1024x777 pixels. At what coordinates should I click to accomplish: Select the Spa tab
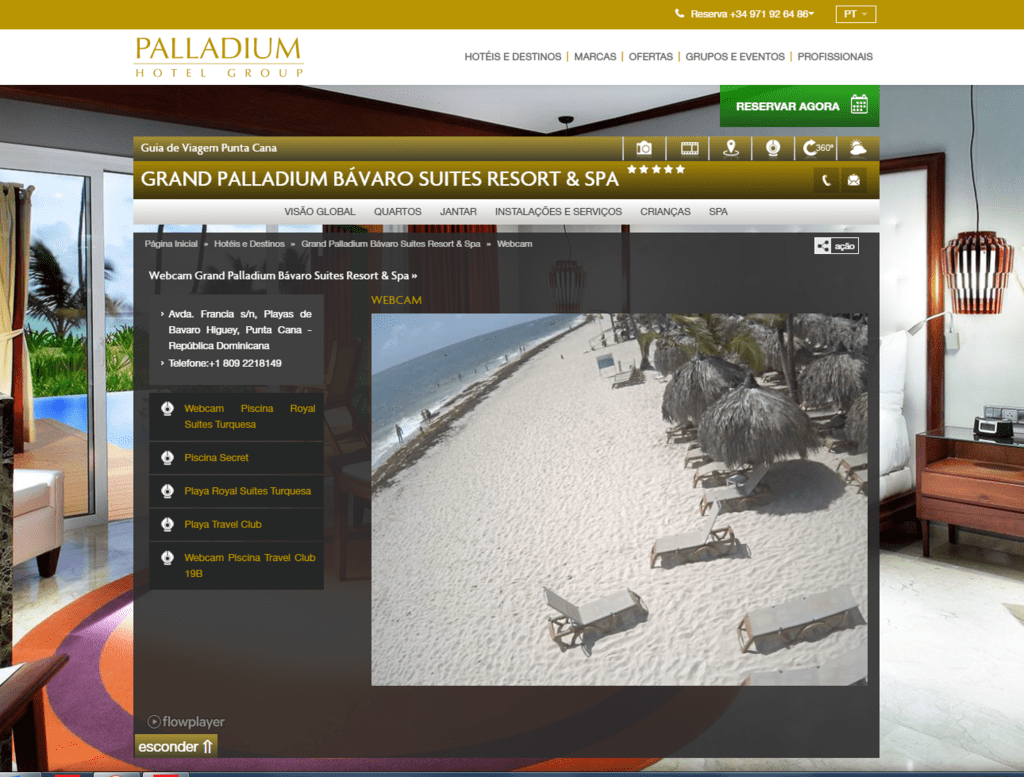[718, 212]
